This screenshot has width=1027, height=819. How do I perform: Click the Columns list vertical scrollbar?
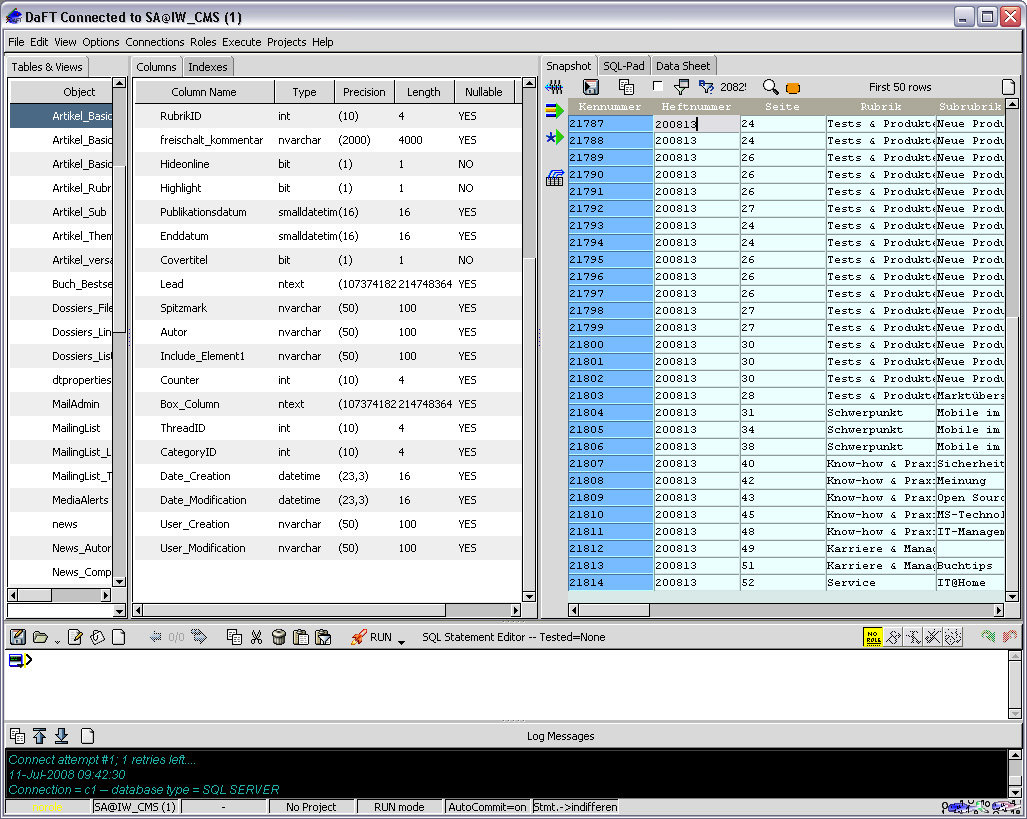[x=529, y=339]
